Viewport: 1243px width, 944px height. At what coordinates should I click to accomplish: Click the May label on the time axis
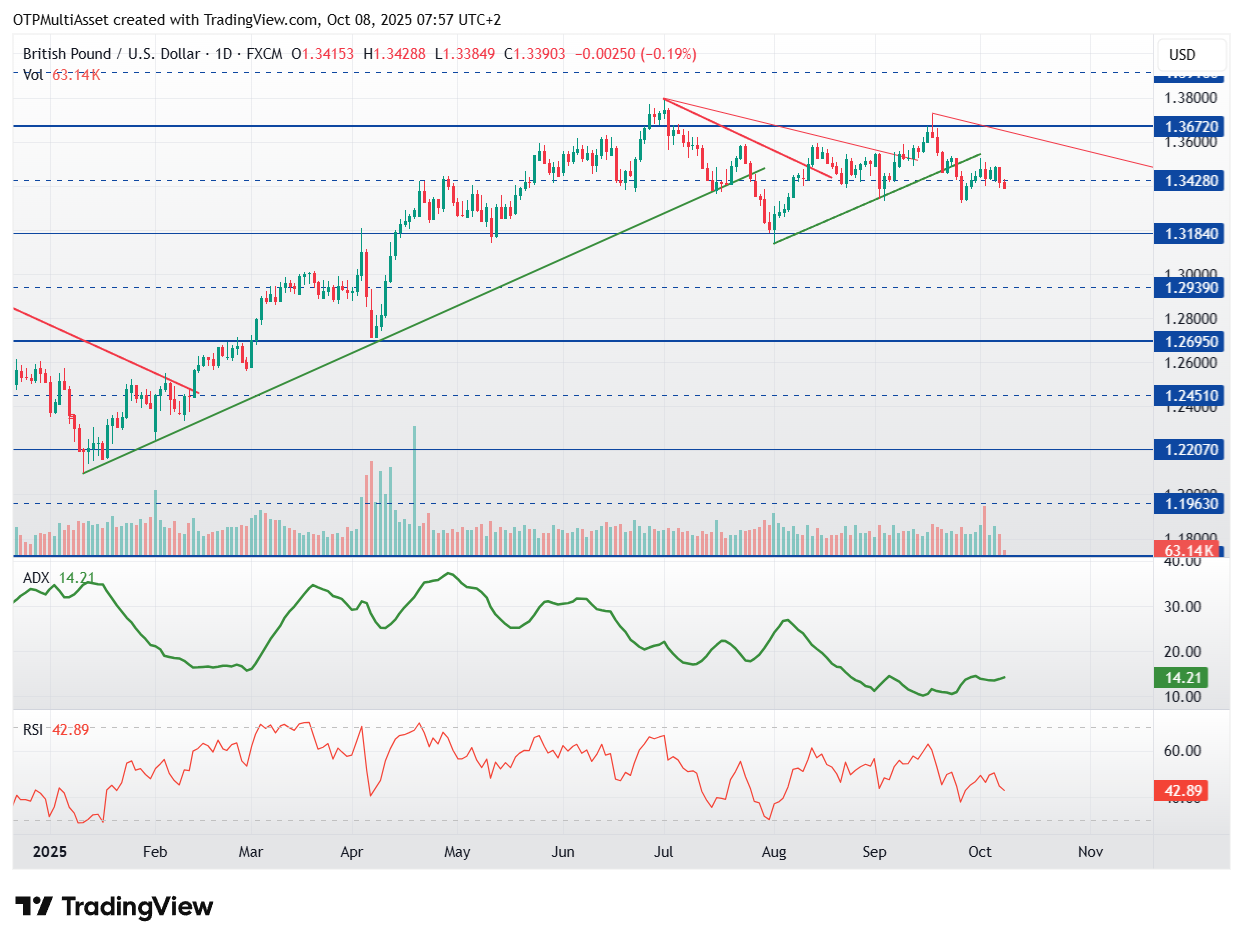pos(456,852)
